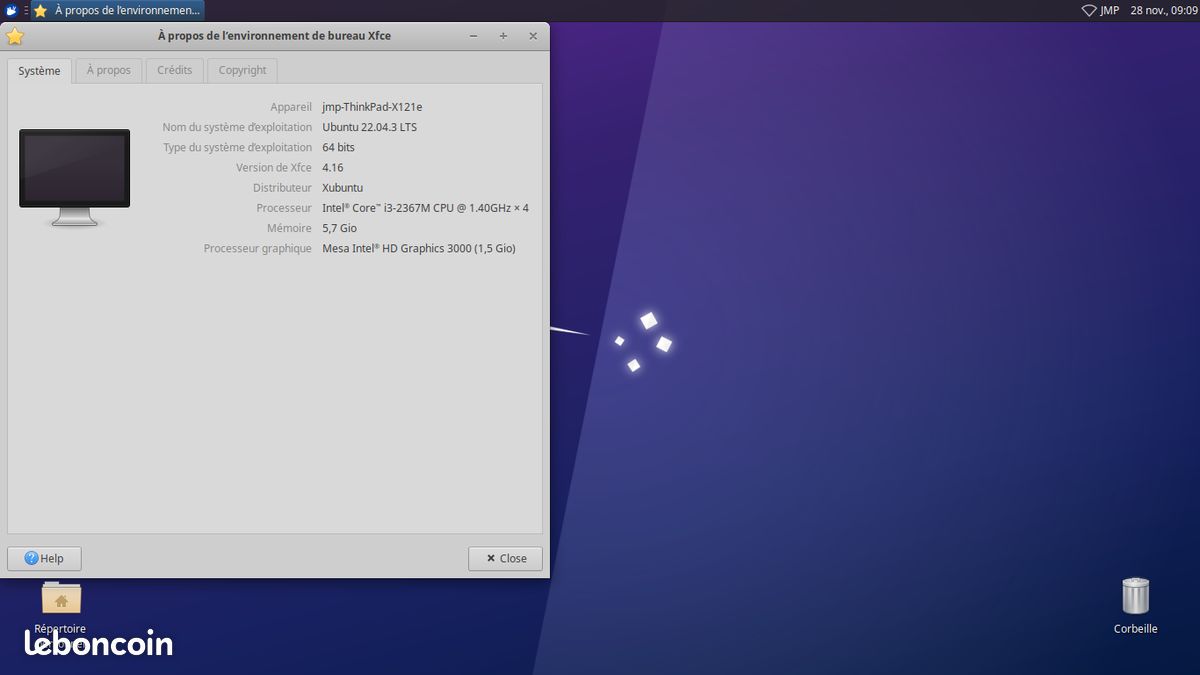Open the clock showing 28 nov., 09:09
Screen dimensions: 1200x675
click(1163, 10)
